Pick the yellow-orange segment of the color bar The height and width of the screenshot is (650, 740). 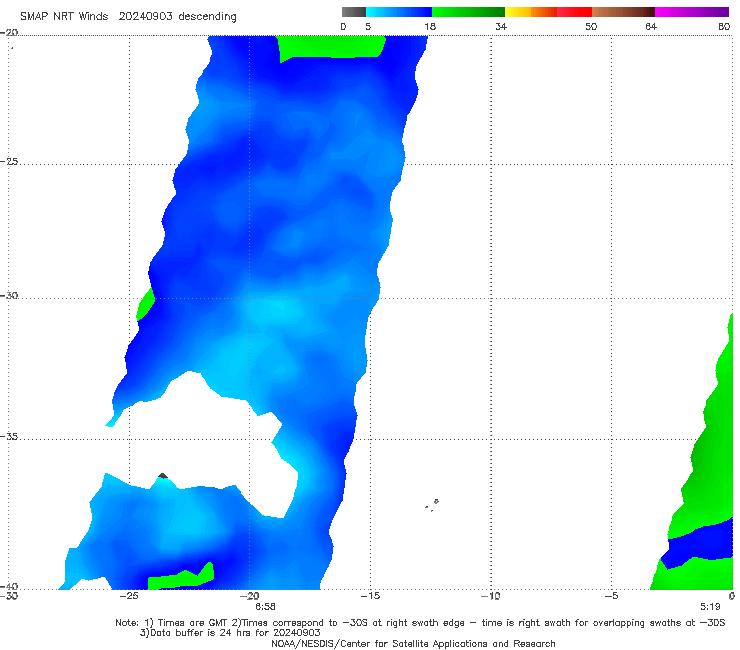coord(530,12)
